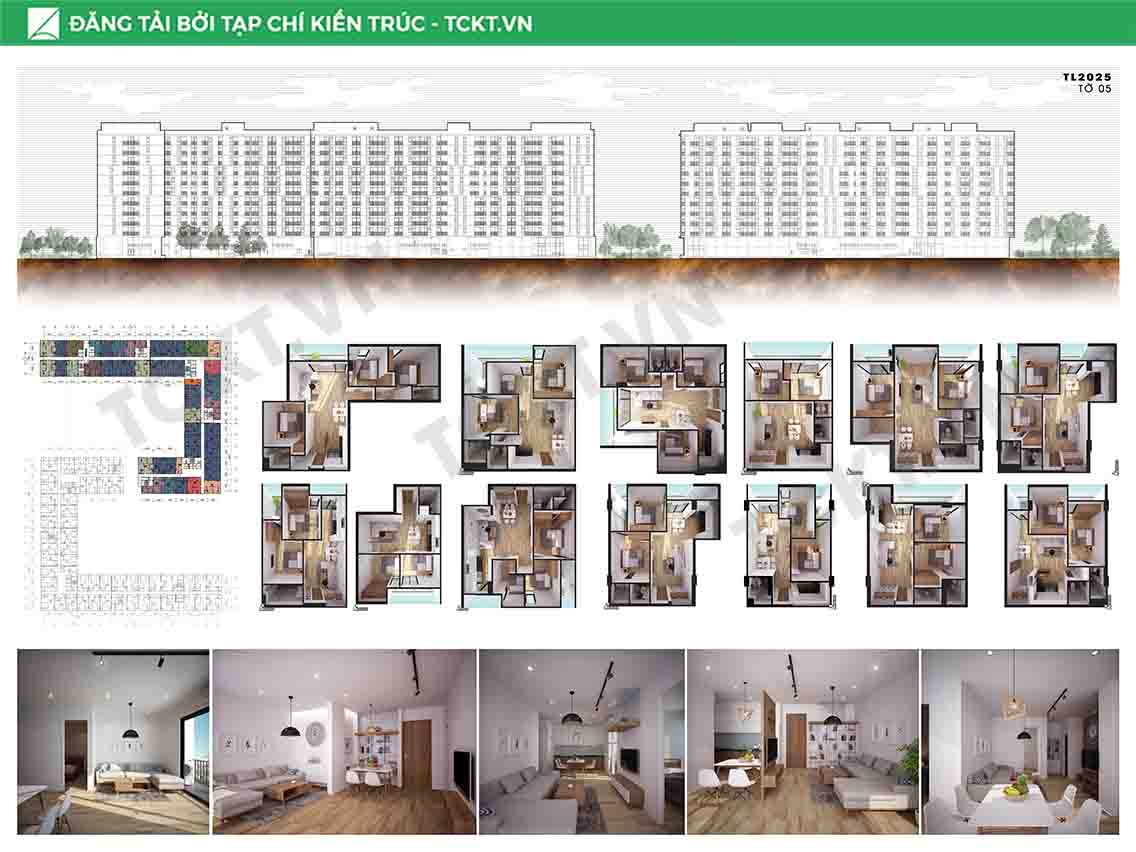The height and width of the screenshot is (852, 1136).
Task: View the middle interior render
Action: [x=581, y=741]
